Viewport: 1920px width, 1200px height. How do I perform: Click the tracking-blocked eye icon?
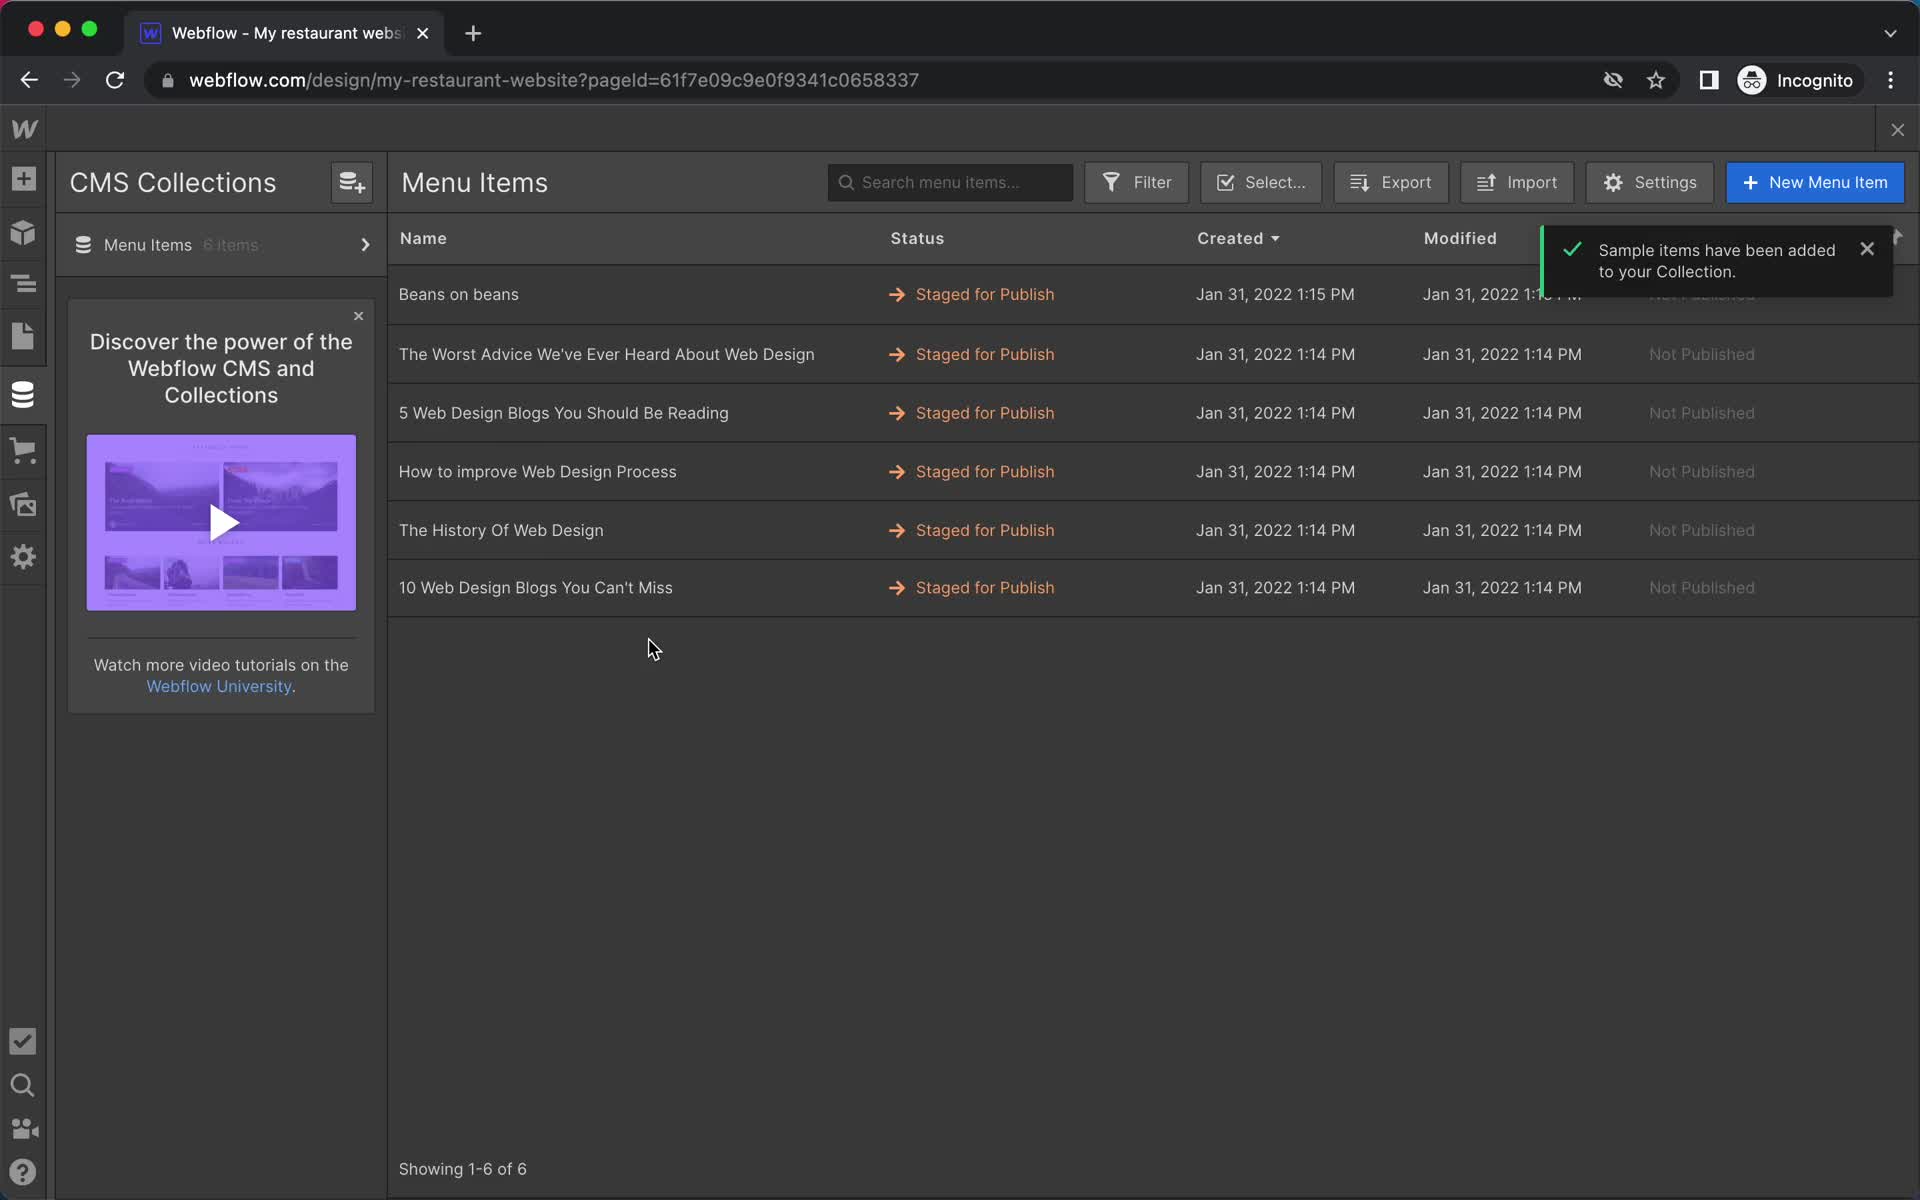(1613, 80)
